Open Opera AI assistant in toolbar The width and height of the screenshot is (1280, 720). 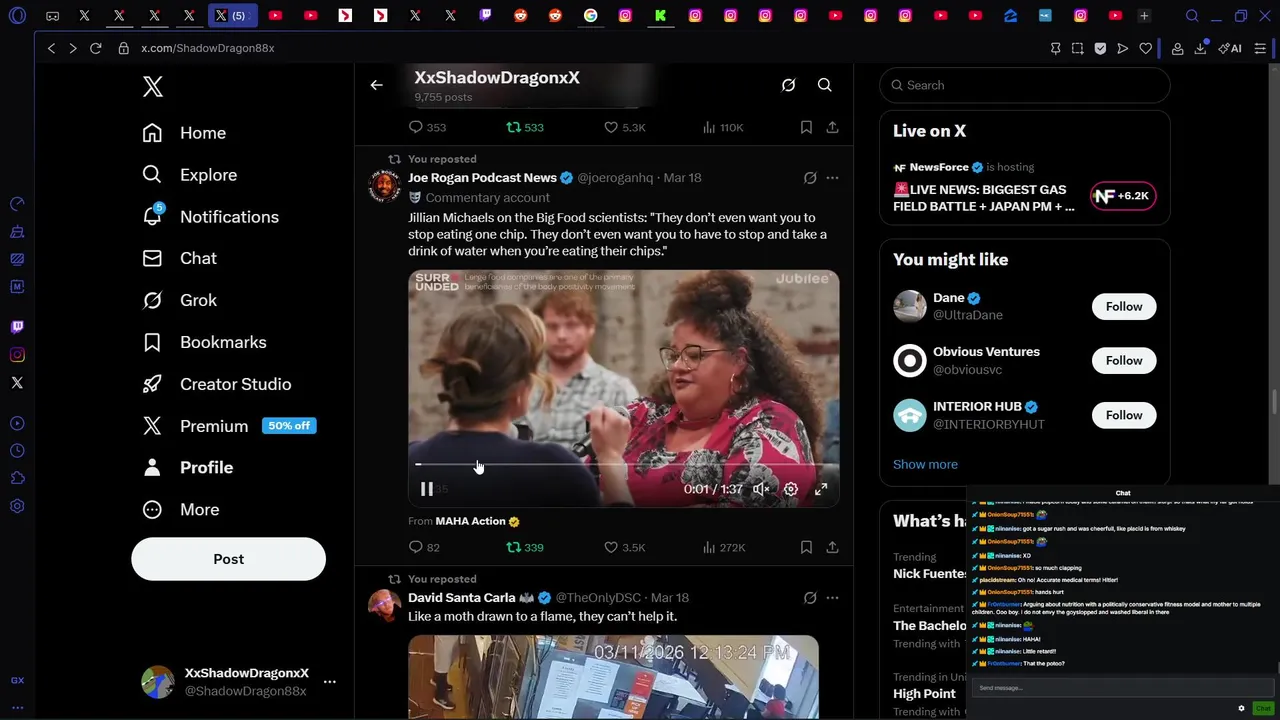click(1231, 48)
